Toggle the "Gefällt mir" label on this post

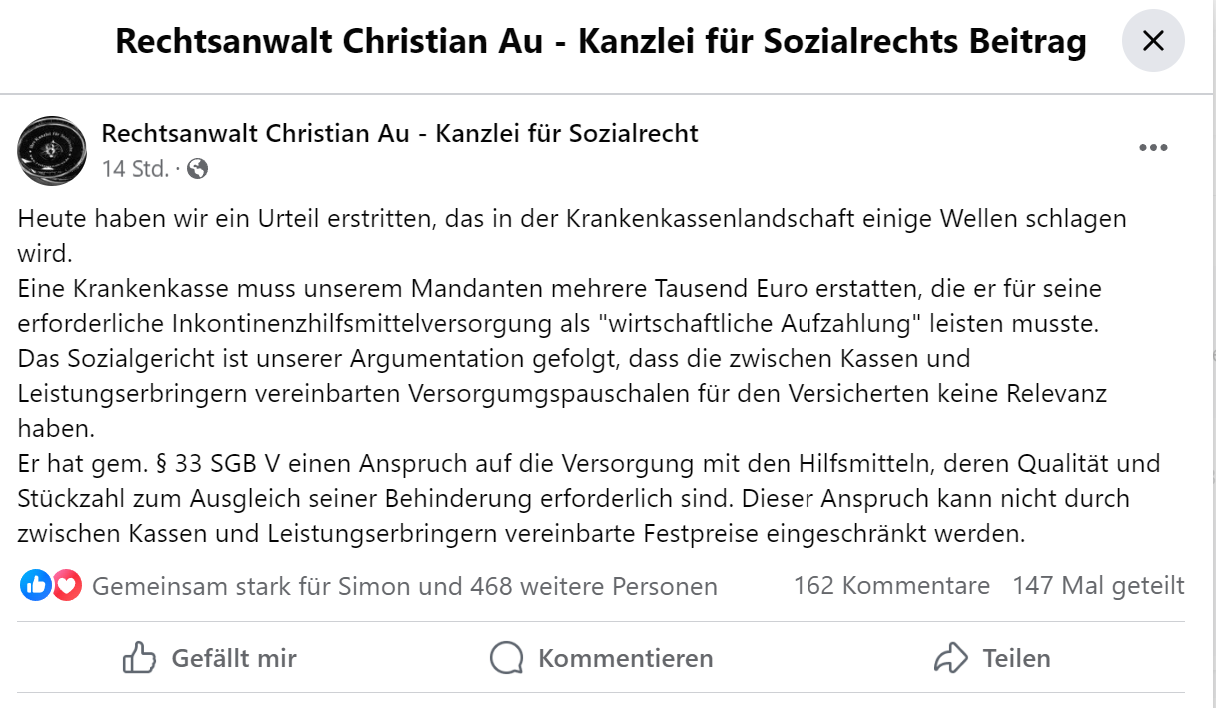pos(234,658)
